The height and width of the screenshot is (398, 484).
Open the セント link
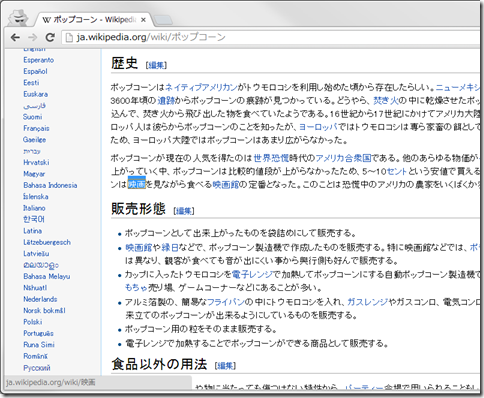point(396,171)
